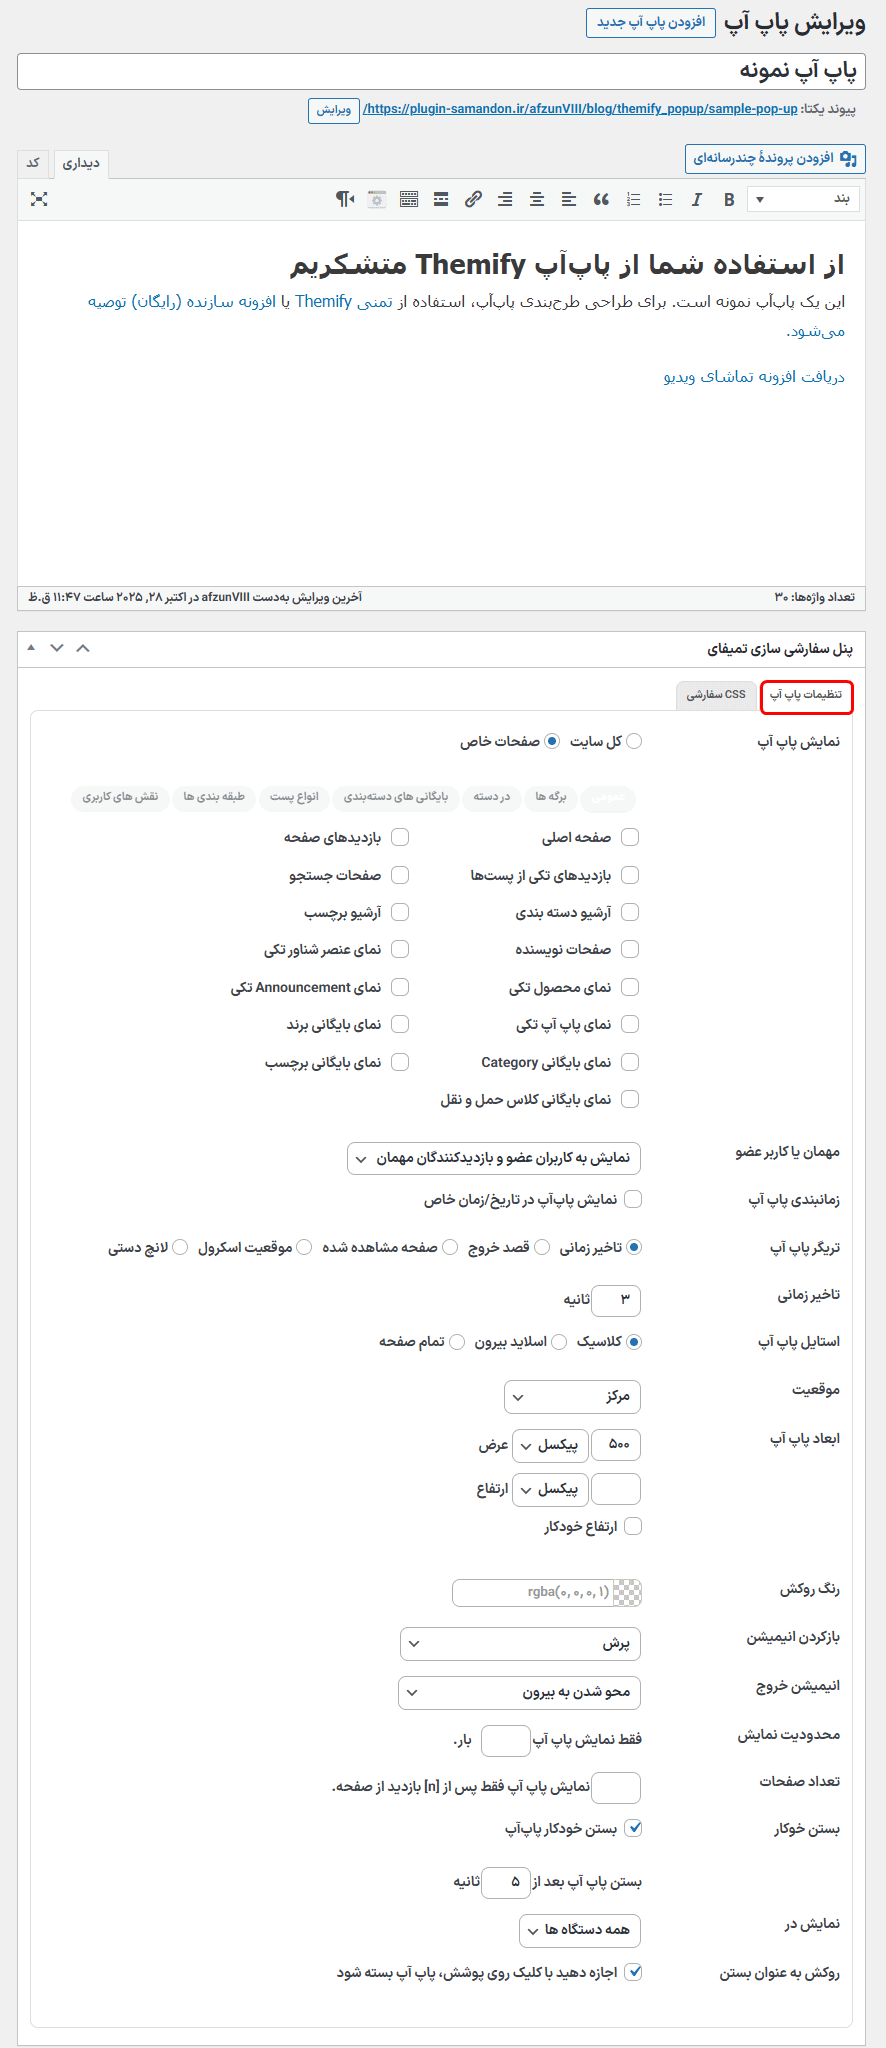Open height unit dropdown (پیکسل)
Viewport: 886px width, 2048px height.
click(549, 1490)
